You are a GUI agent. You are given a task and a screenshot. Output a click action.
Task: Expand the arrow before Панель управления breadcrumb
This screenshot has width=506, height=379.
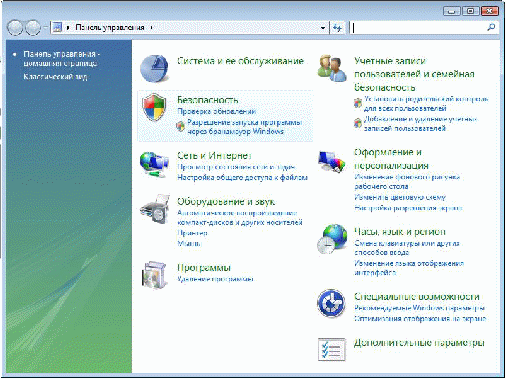click(68, 28)
